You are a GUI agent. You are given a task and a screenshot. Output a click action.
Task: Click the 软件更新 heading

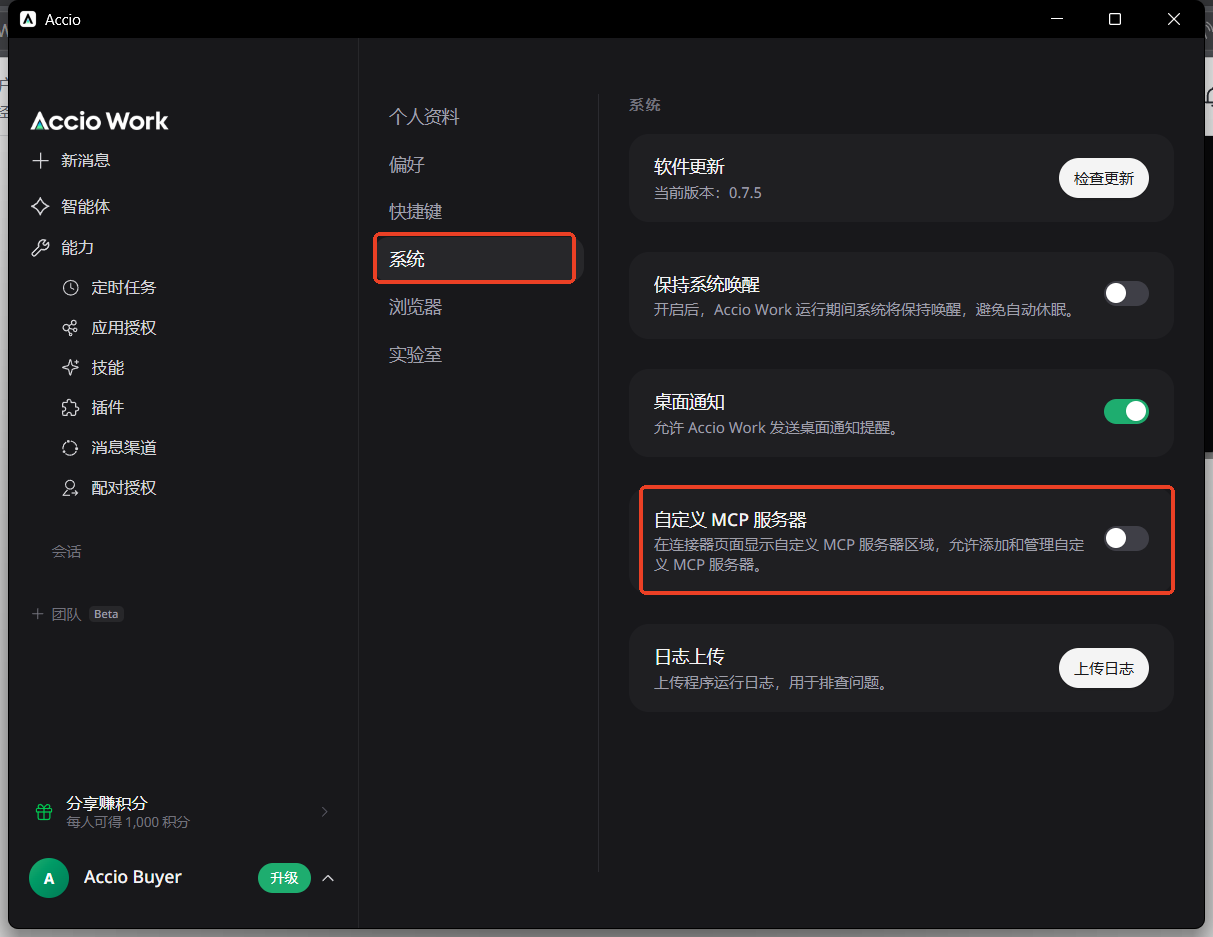(x=689, y=167)
